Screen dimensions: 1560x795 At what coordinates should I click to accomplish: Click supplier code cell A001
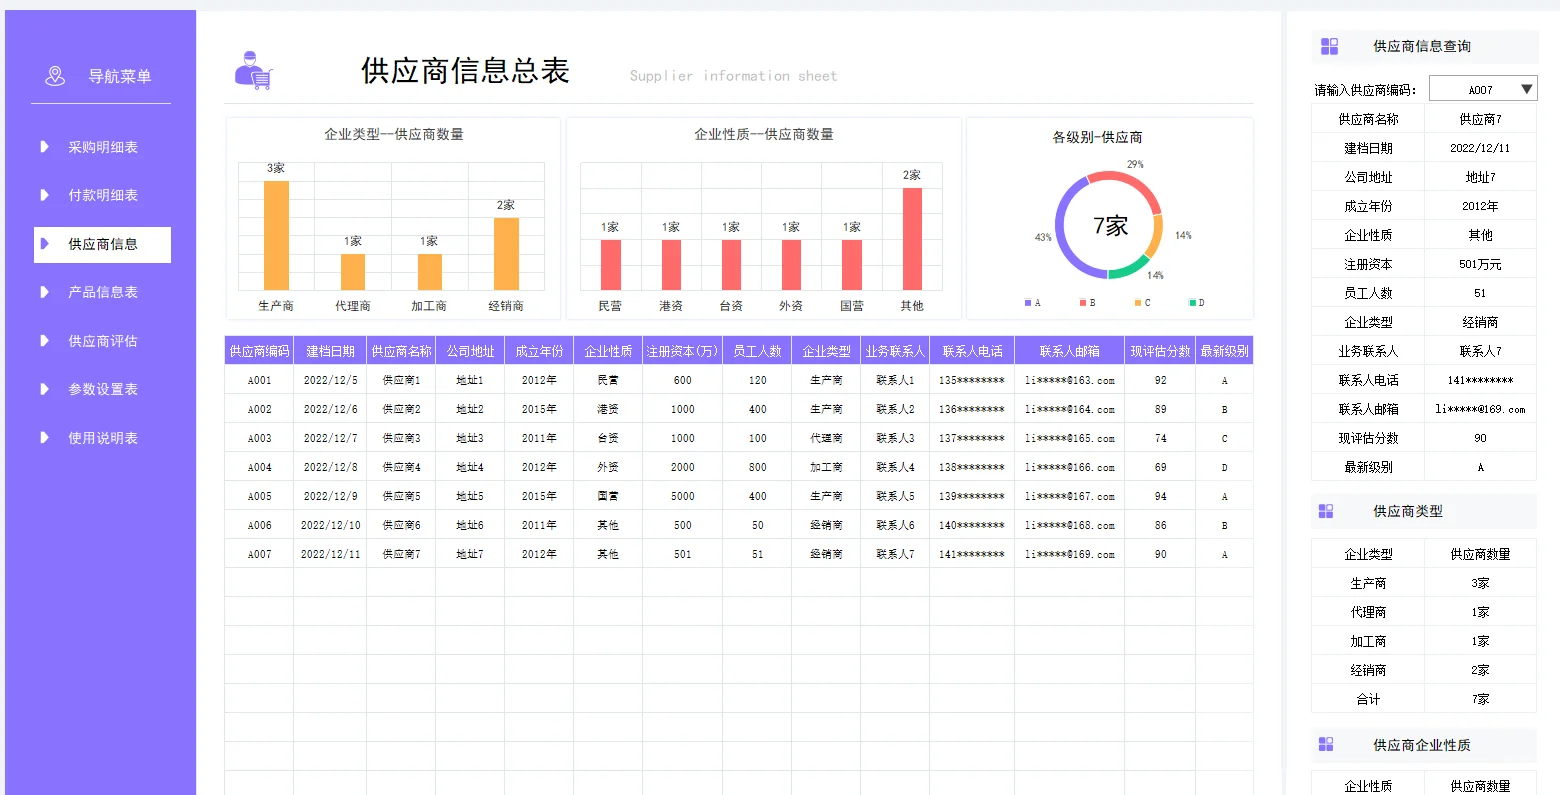click(259, 380)
